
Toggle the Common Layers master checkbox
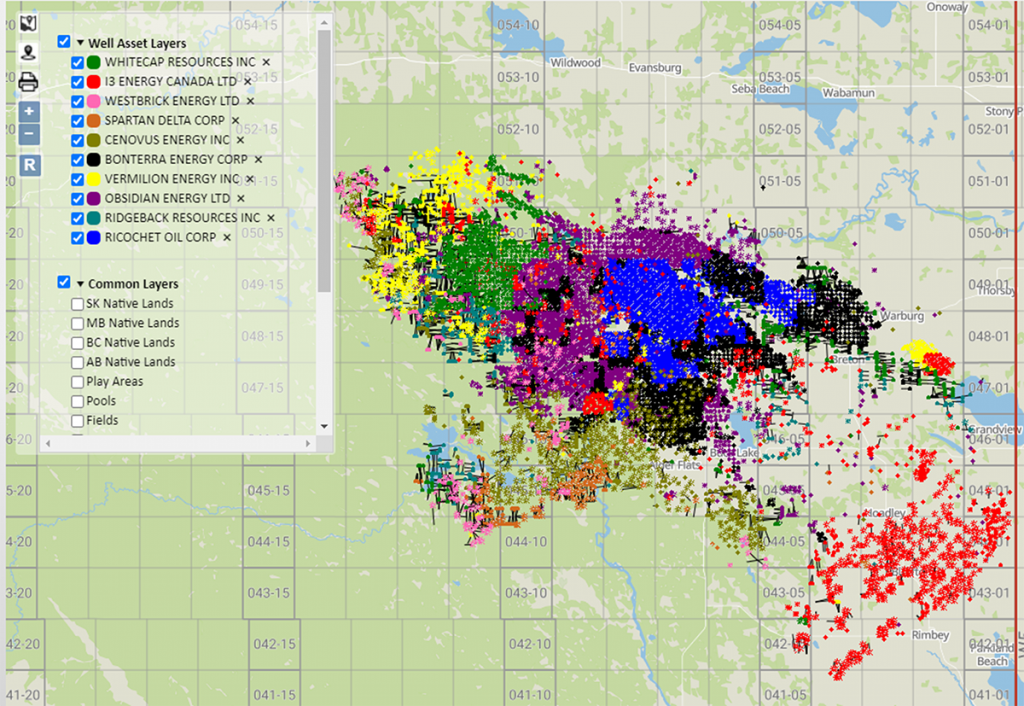coord(64,282)
